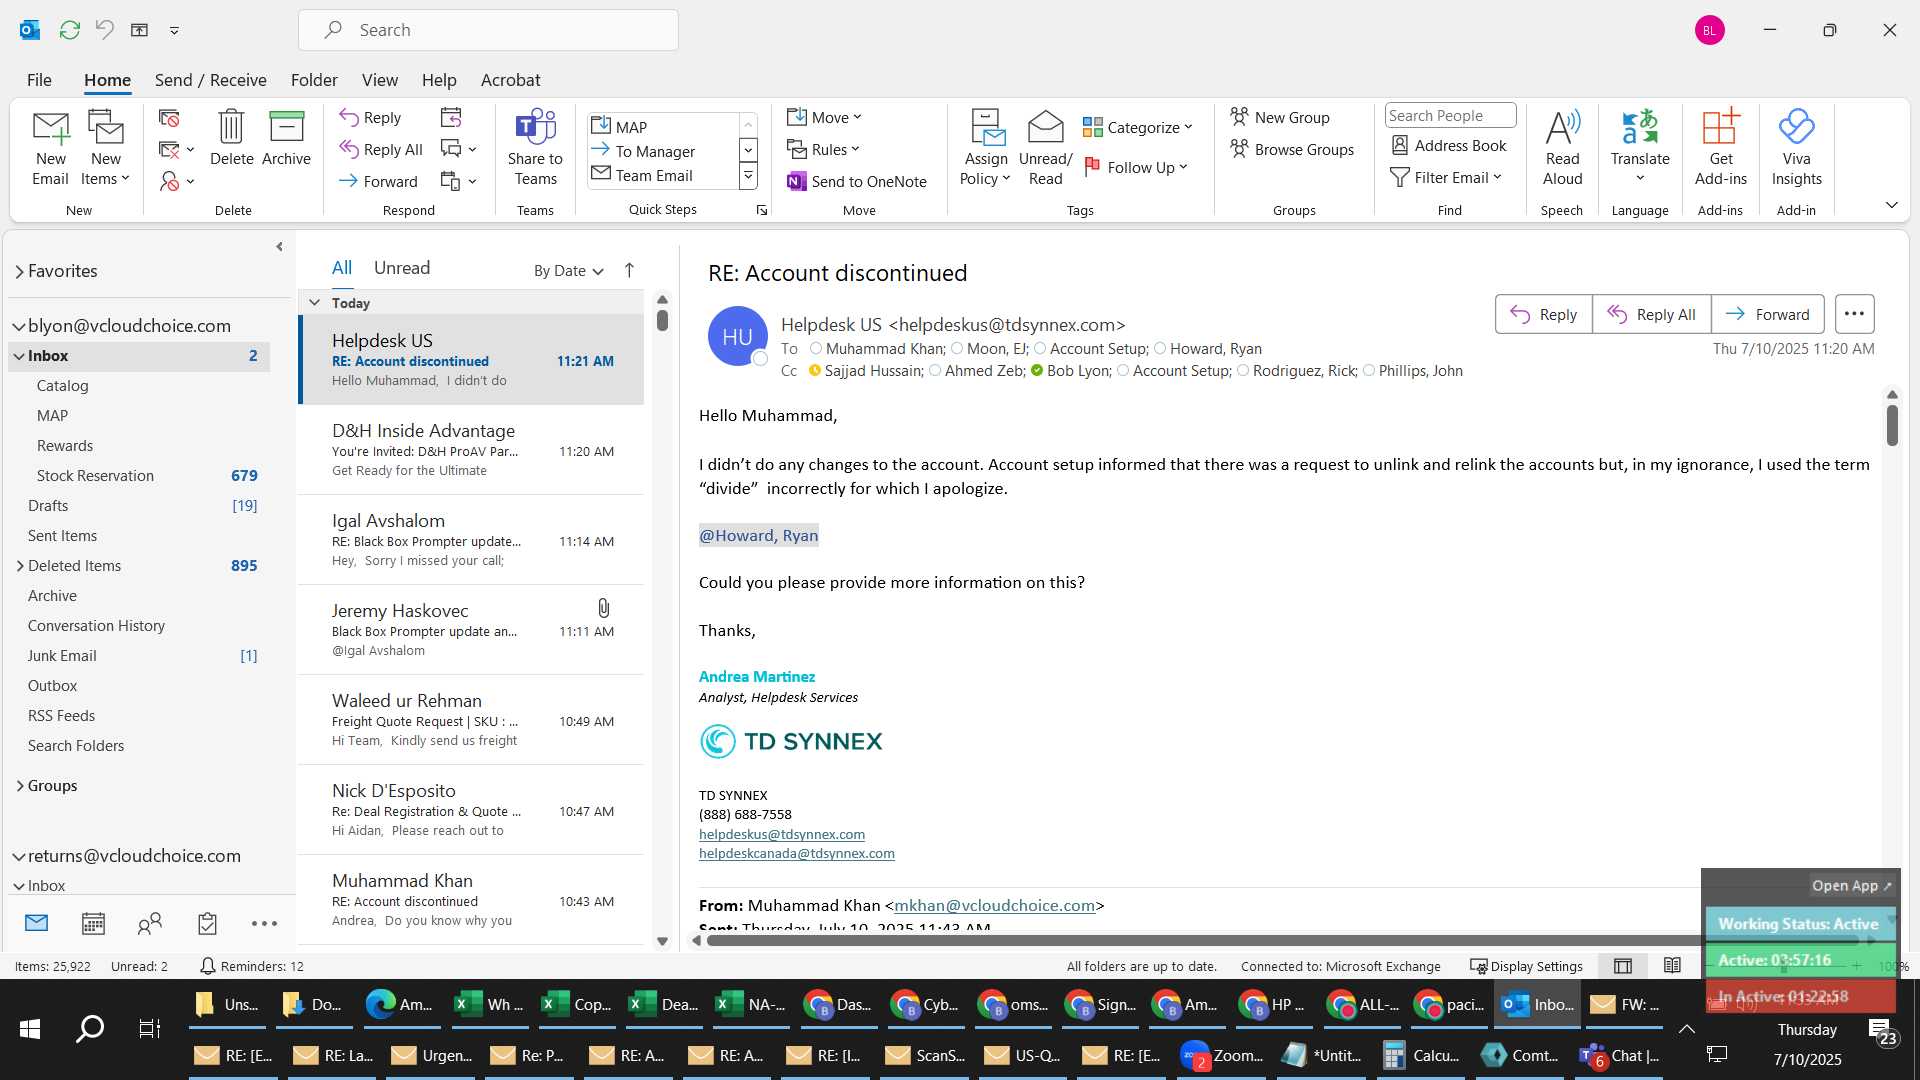
Task: Open the Acrobat tab
Action: coord(510,80)
